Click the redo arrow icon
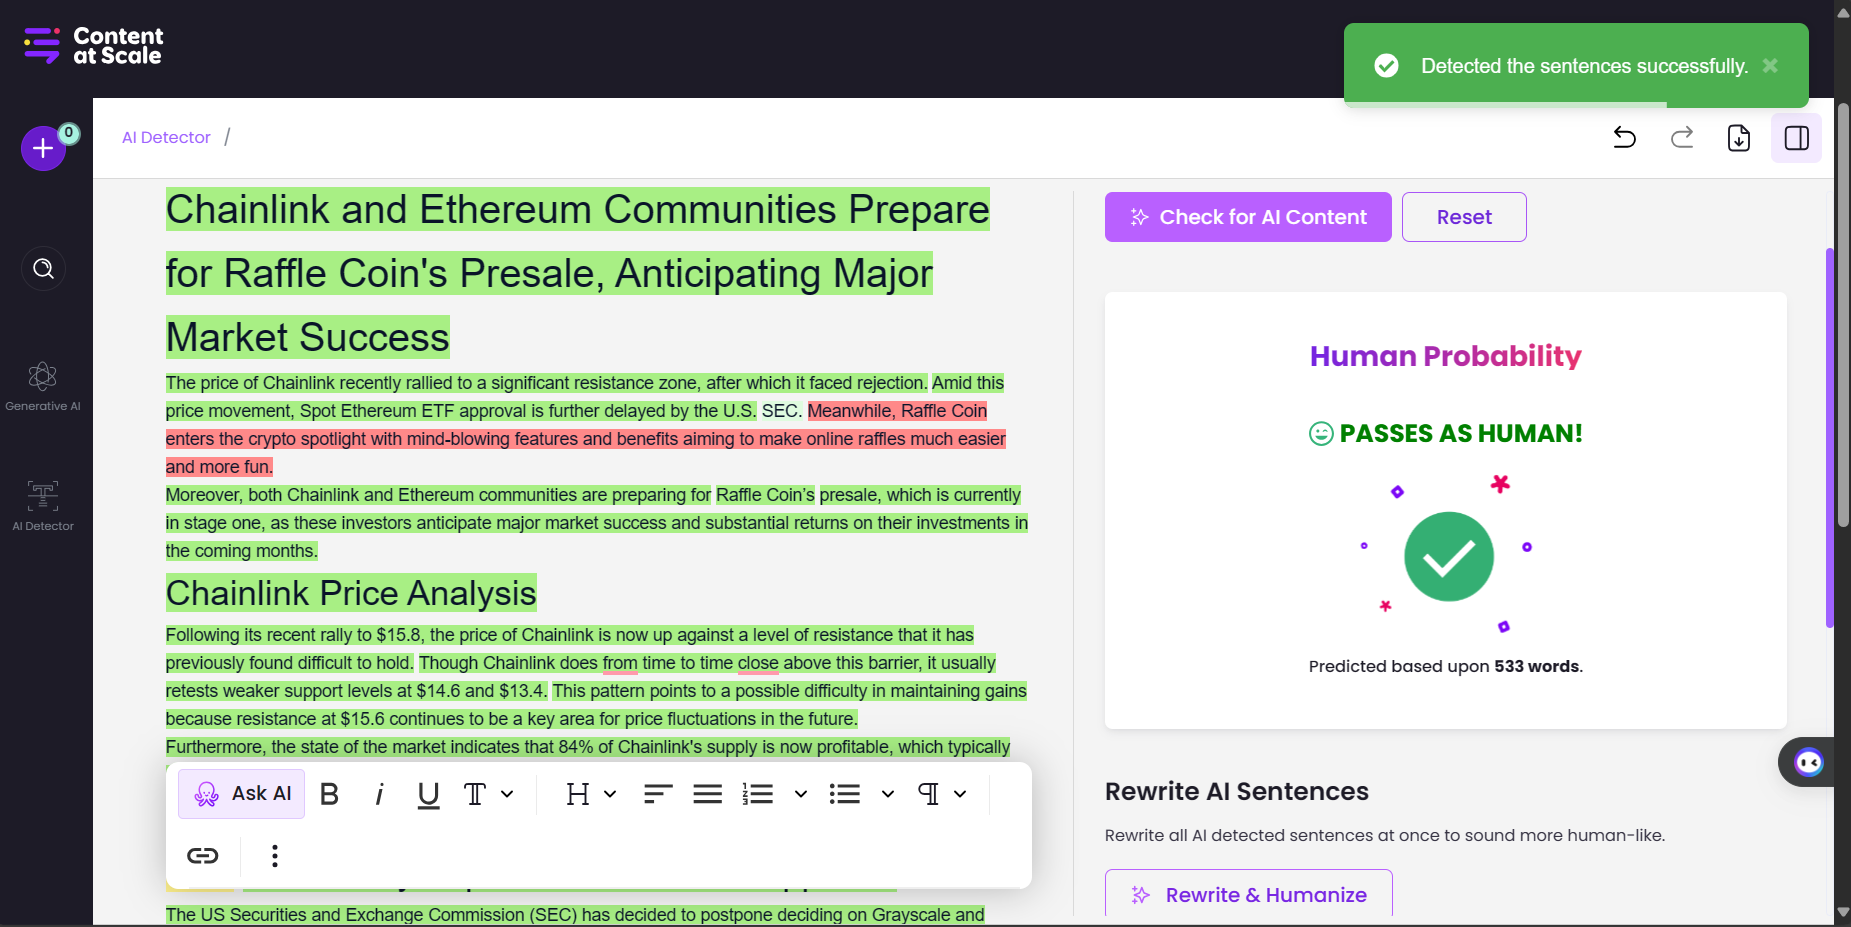The width and height of the screenshot is (1851, 927). pos(1682,138)
